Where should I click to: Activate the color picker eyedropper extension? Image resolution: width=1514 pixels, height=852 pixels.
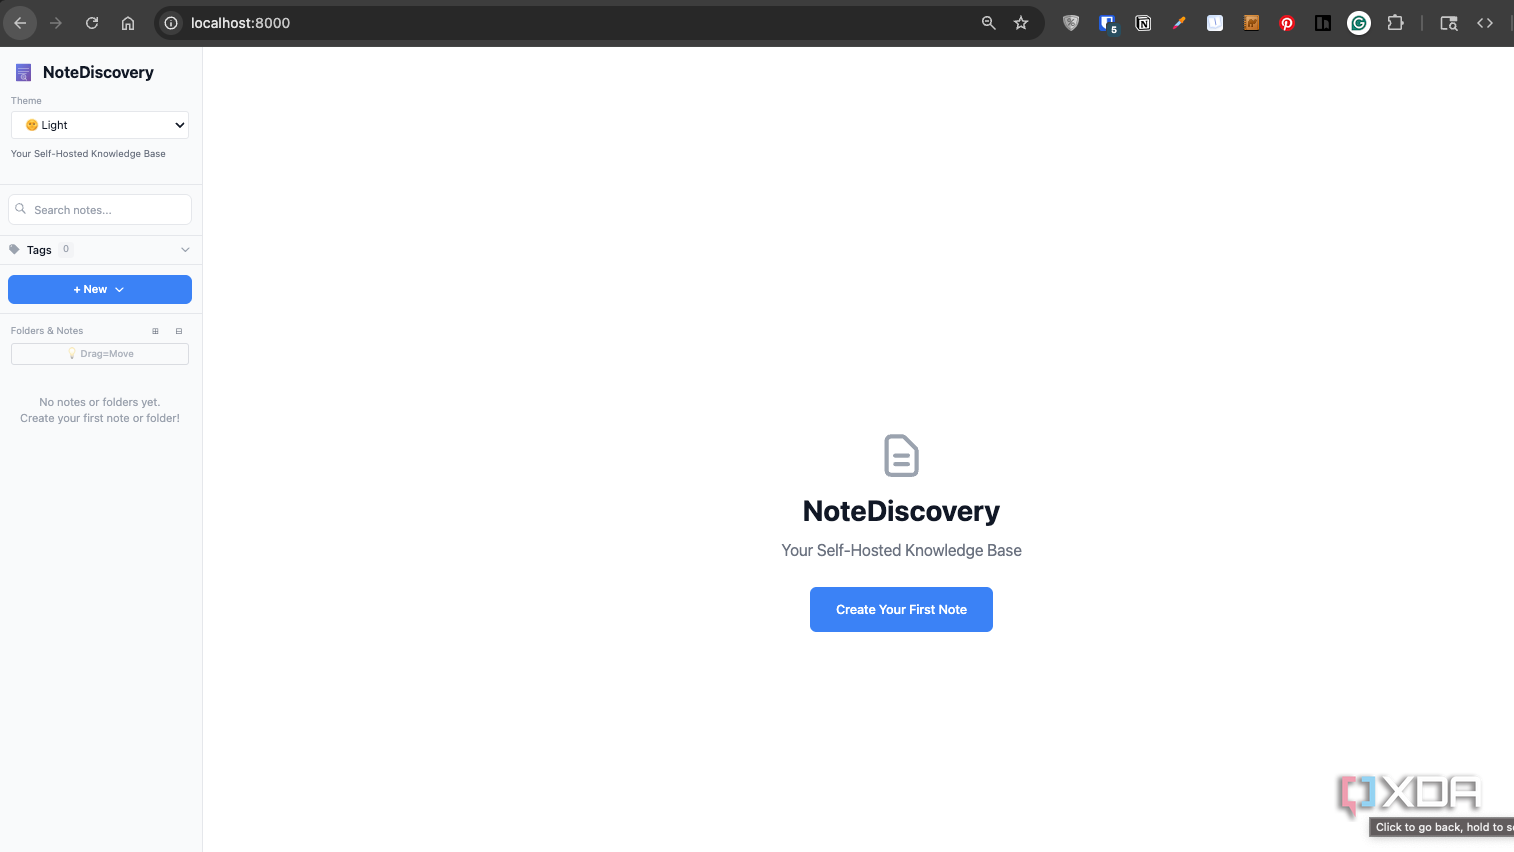(1179, 23)
